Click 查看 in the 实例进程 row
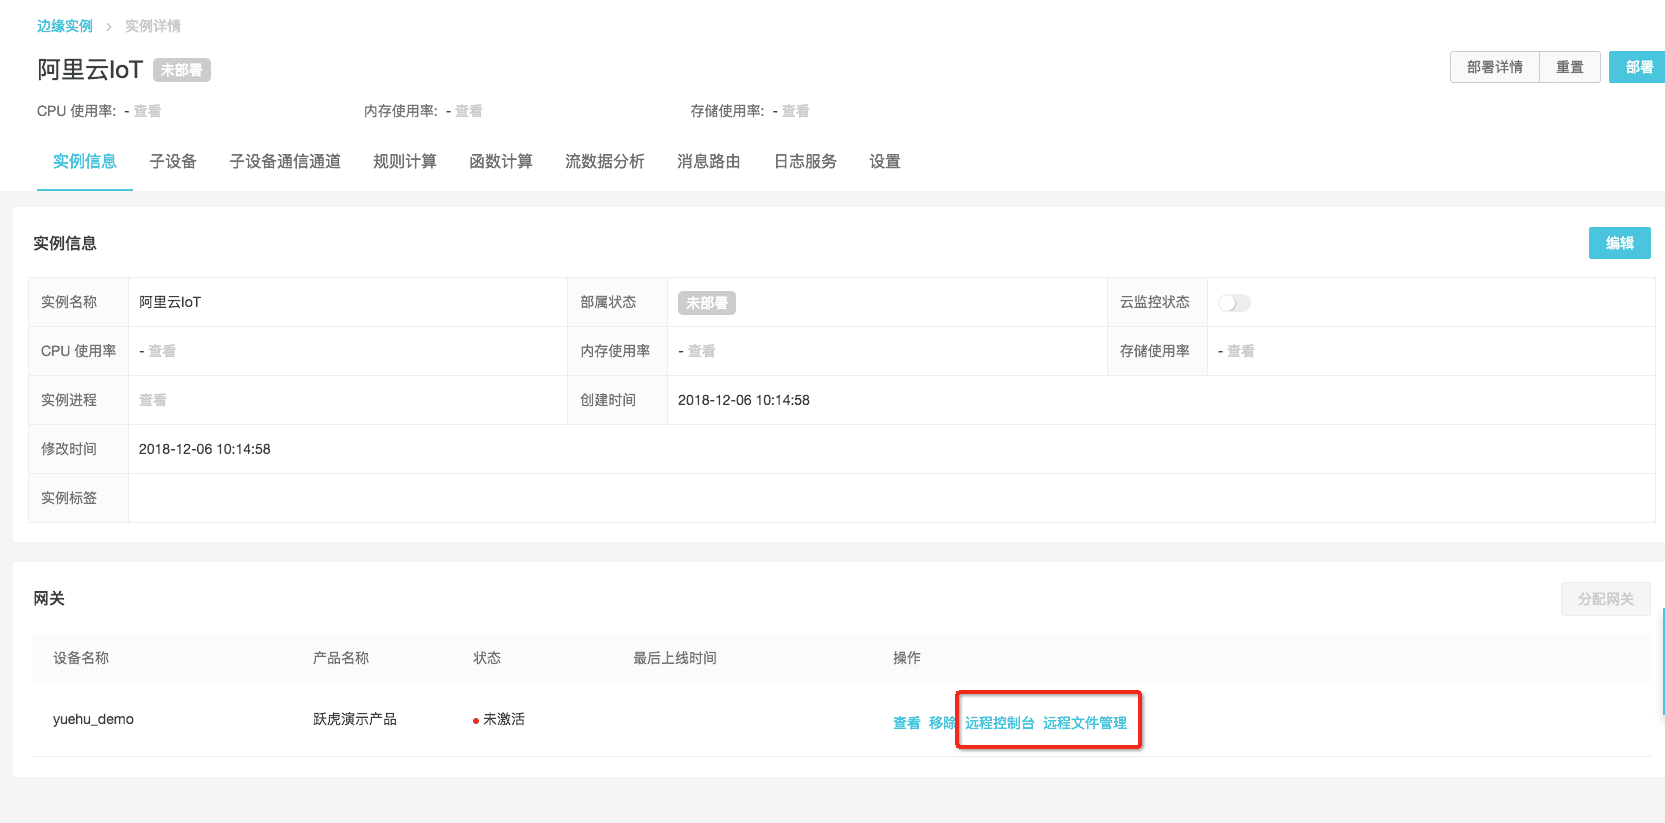The image size is (1665, 823). tap(153, 400)
